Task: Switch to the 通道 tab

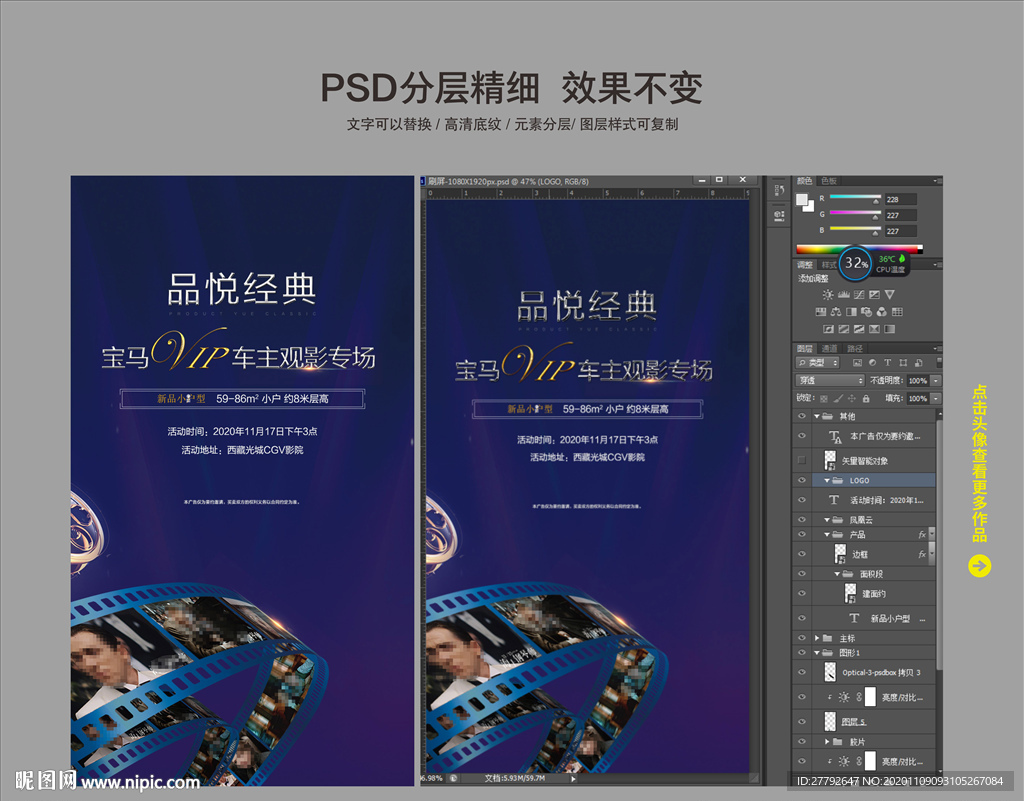Action: [x=829, y=348]
